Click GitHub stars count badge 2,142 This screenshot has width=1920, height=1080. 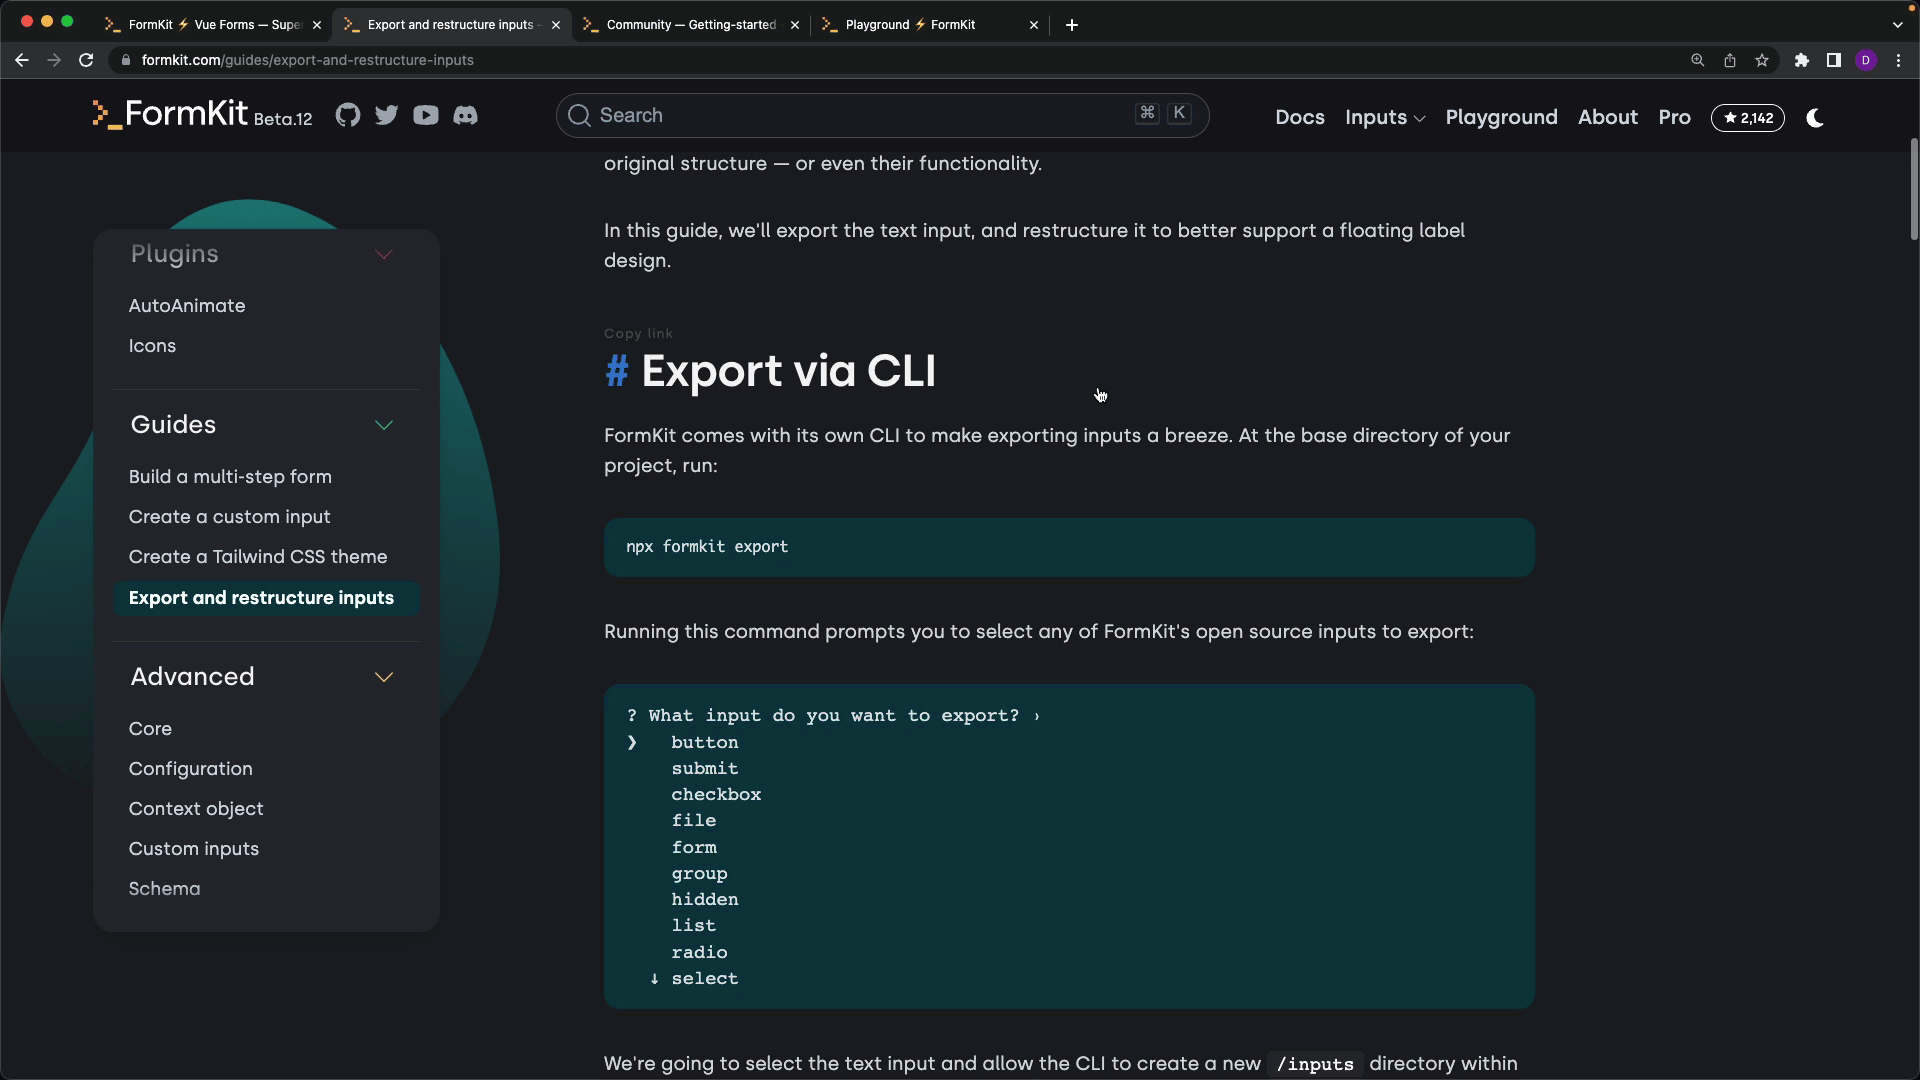pyautogui.click(x=1748, y=118)
